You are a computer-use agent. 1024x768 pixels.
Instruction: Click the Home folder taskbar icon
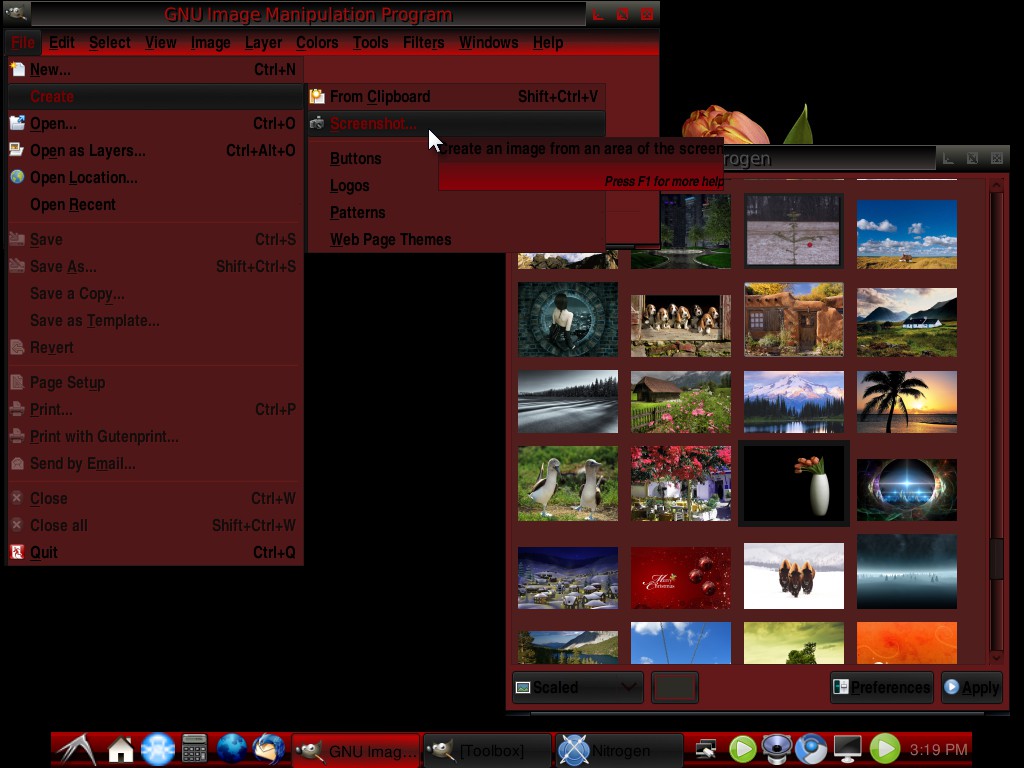(x=120, y=750)
